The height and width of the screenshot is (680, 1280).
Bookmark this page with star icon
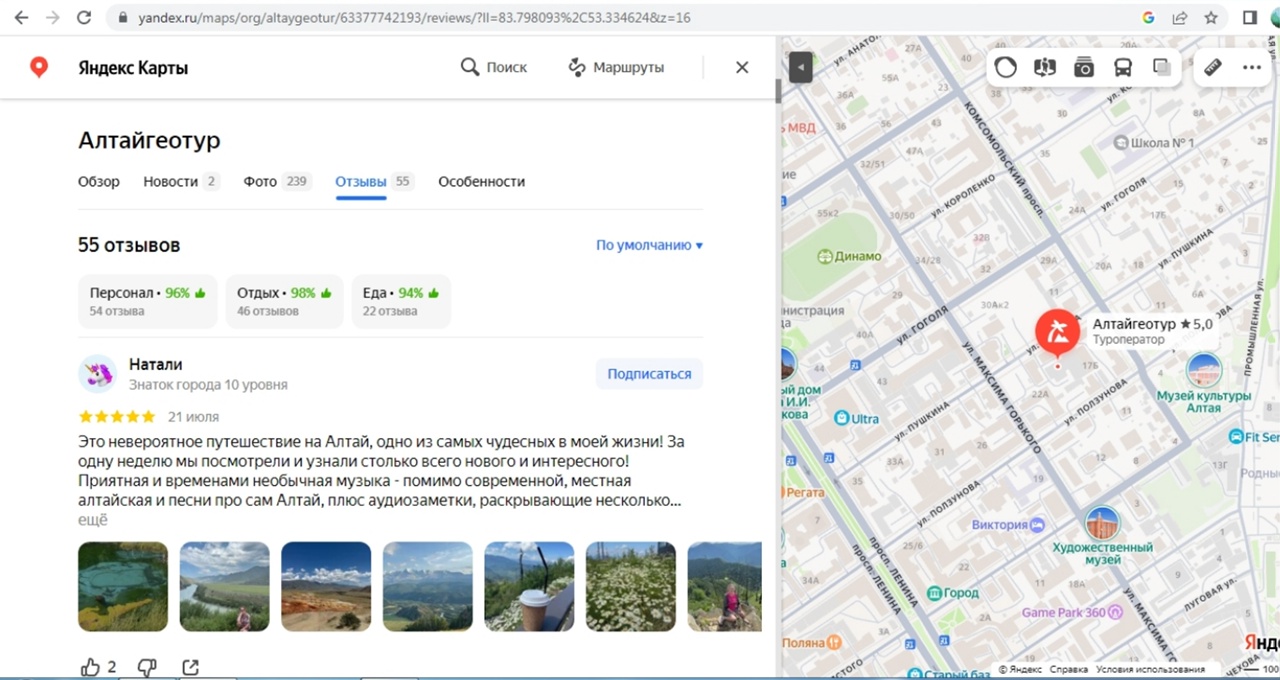click(x=1211, y=18)
